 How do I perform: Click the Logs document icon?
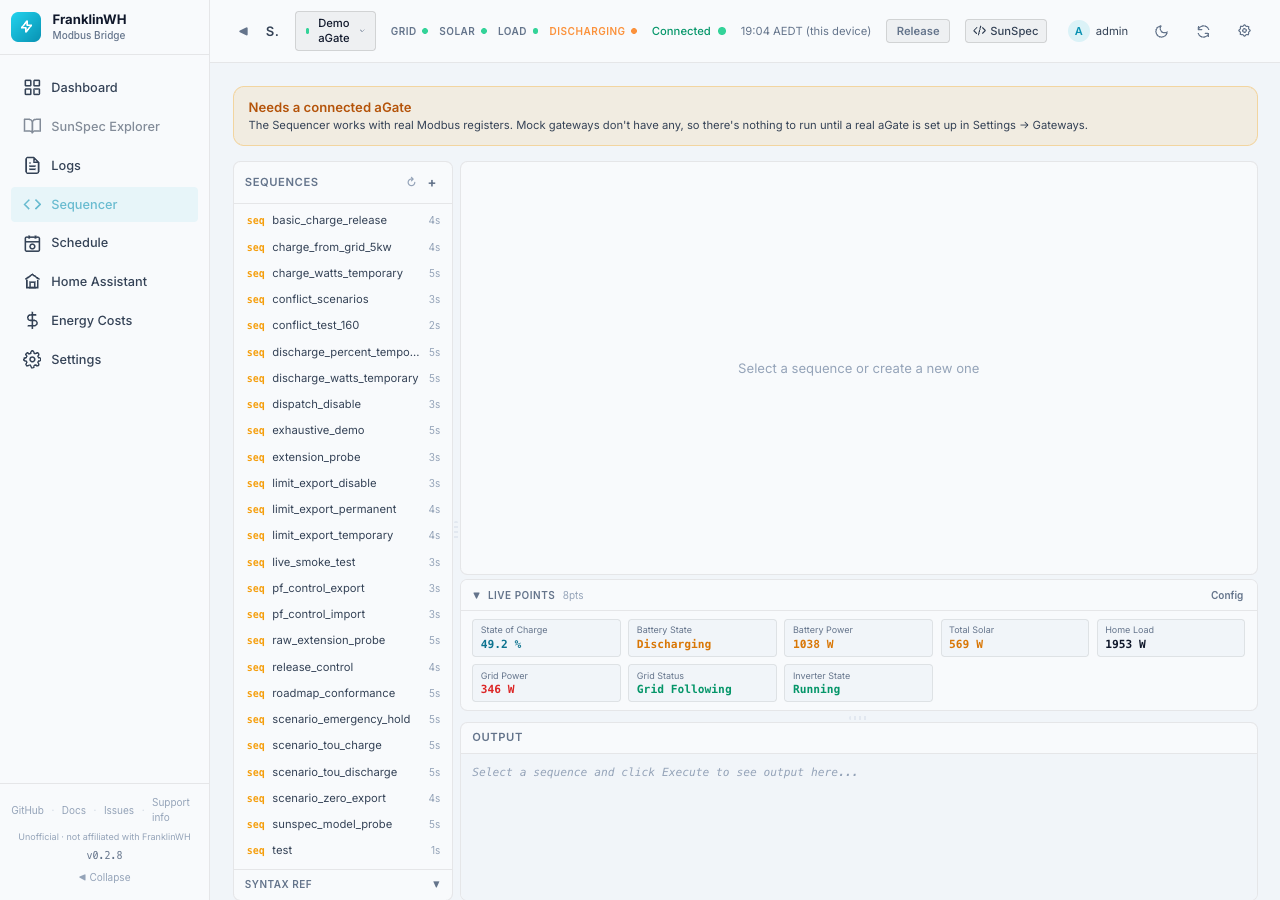pyautogui.click(x=32, y=165)
